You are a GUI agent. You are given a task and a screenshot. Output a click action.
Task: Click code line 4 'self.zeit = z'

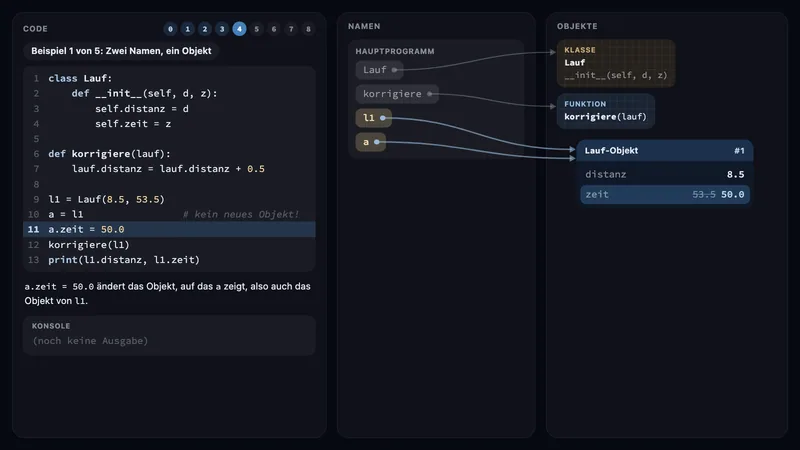tap(169, 123)
